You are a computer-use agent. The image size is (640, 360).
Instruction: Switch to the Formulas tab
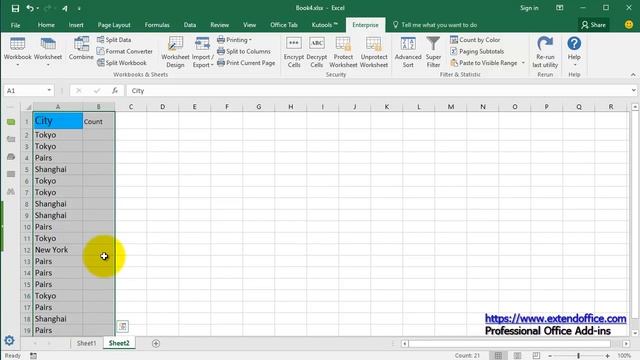(x=157, y=25)
